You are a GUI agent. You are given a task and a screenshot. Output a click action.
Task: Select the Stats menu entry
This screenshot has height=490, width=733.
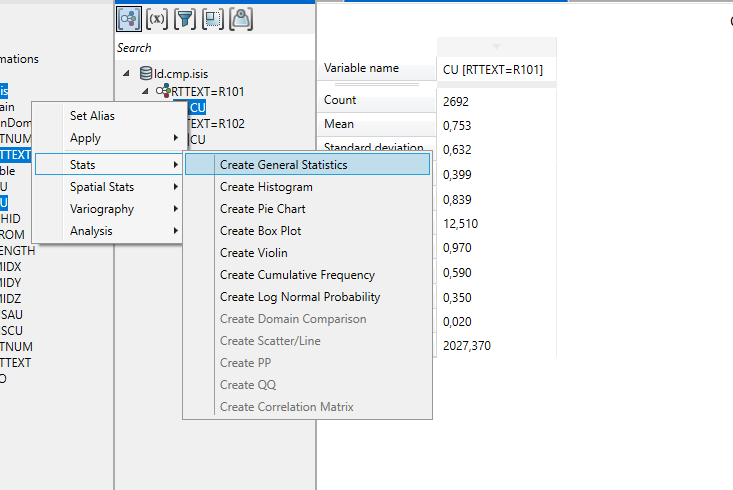click(x=108, y=165)
